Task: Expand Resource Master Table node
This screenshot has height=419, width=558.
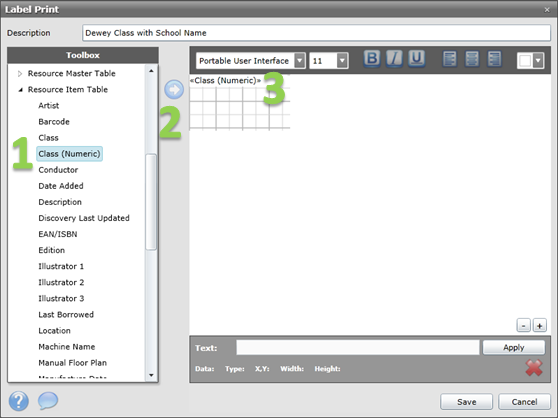Action: coord(20,74)
